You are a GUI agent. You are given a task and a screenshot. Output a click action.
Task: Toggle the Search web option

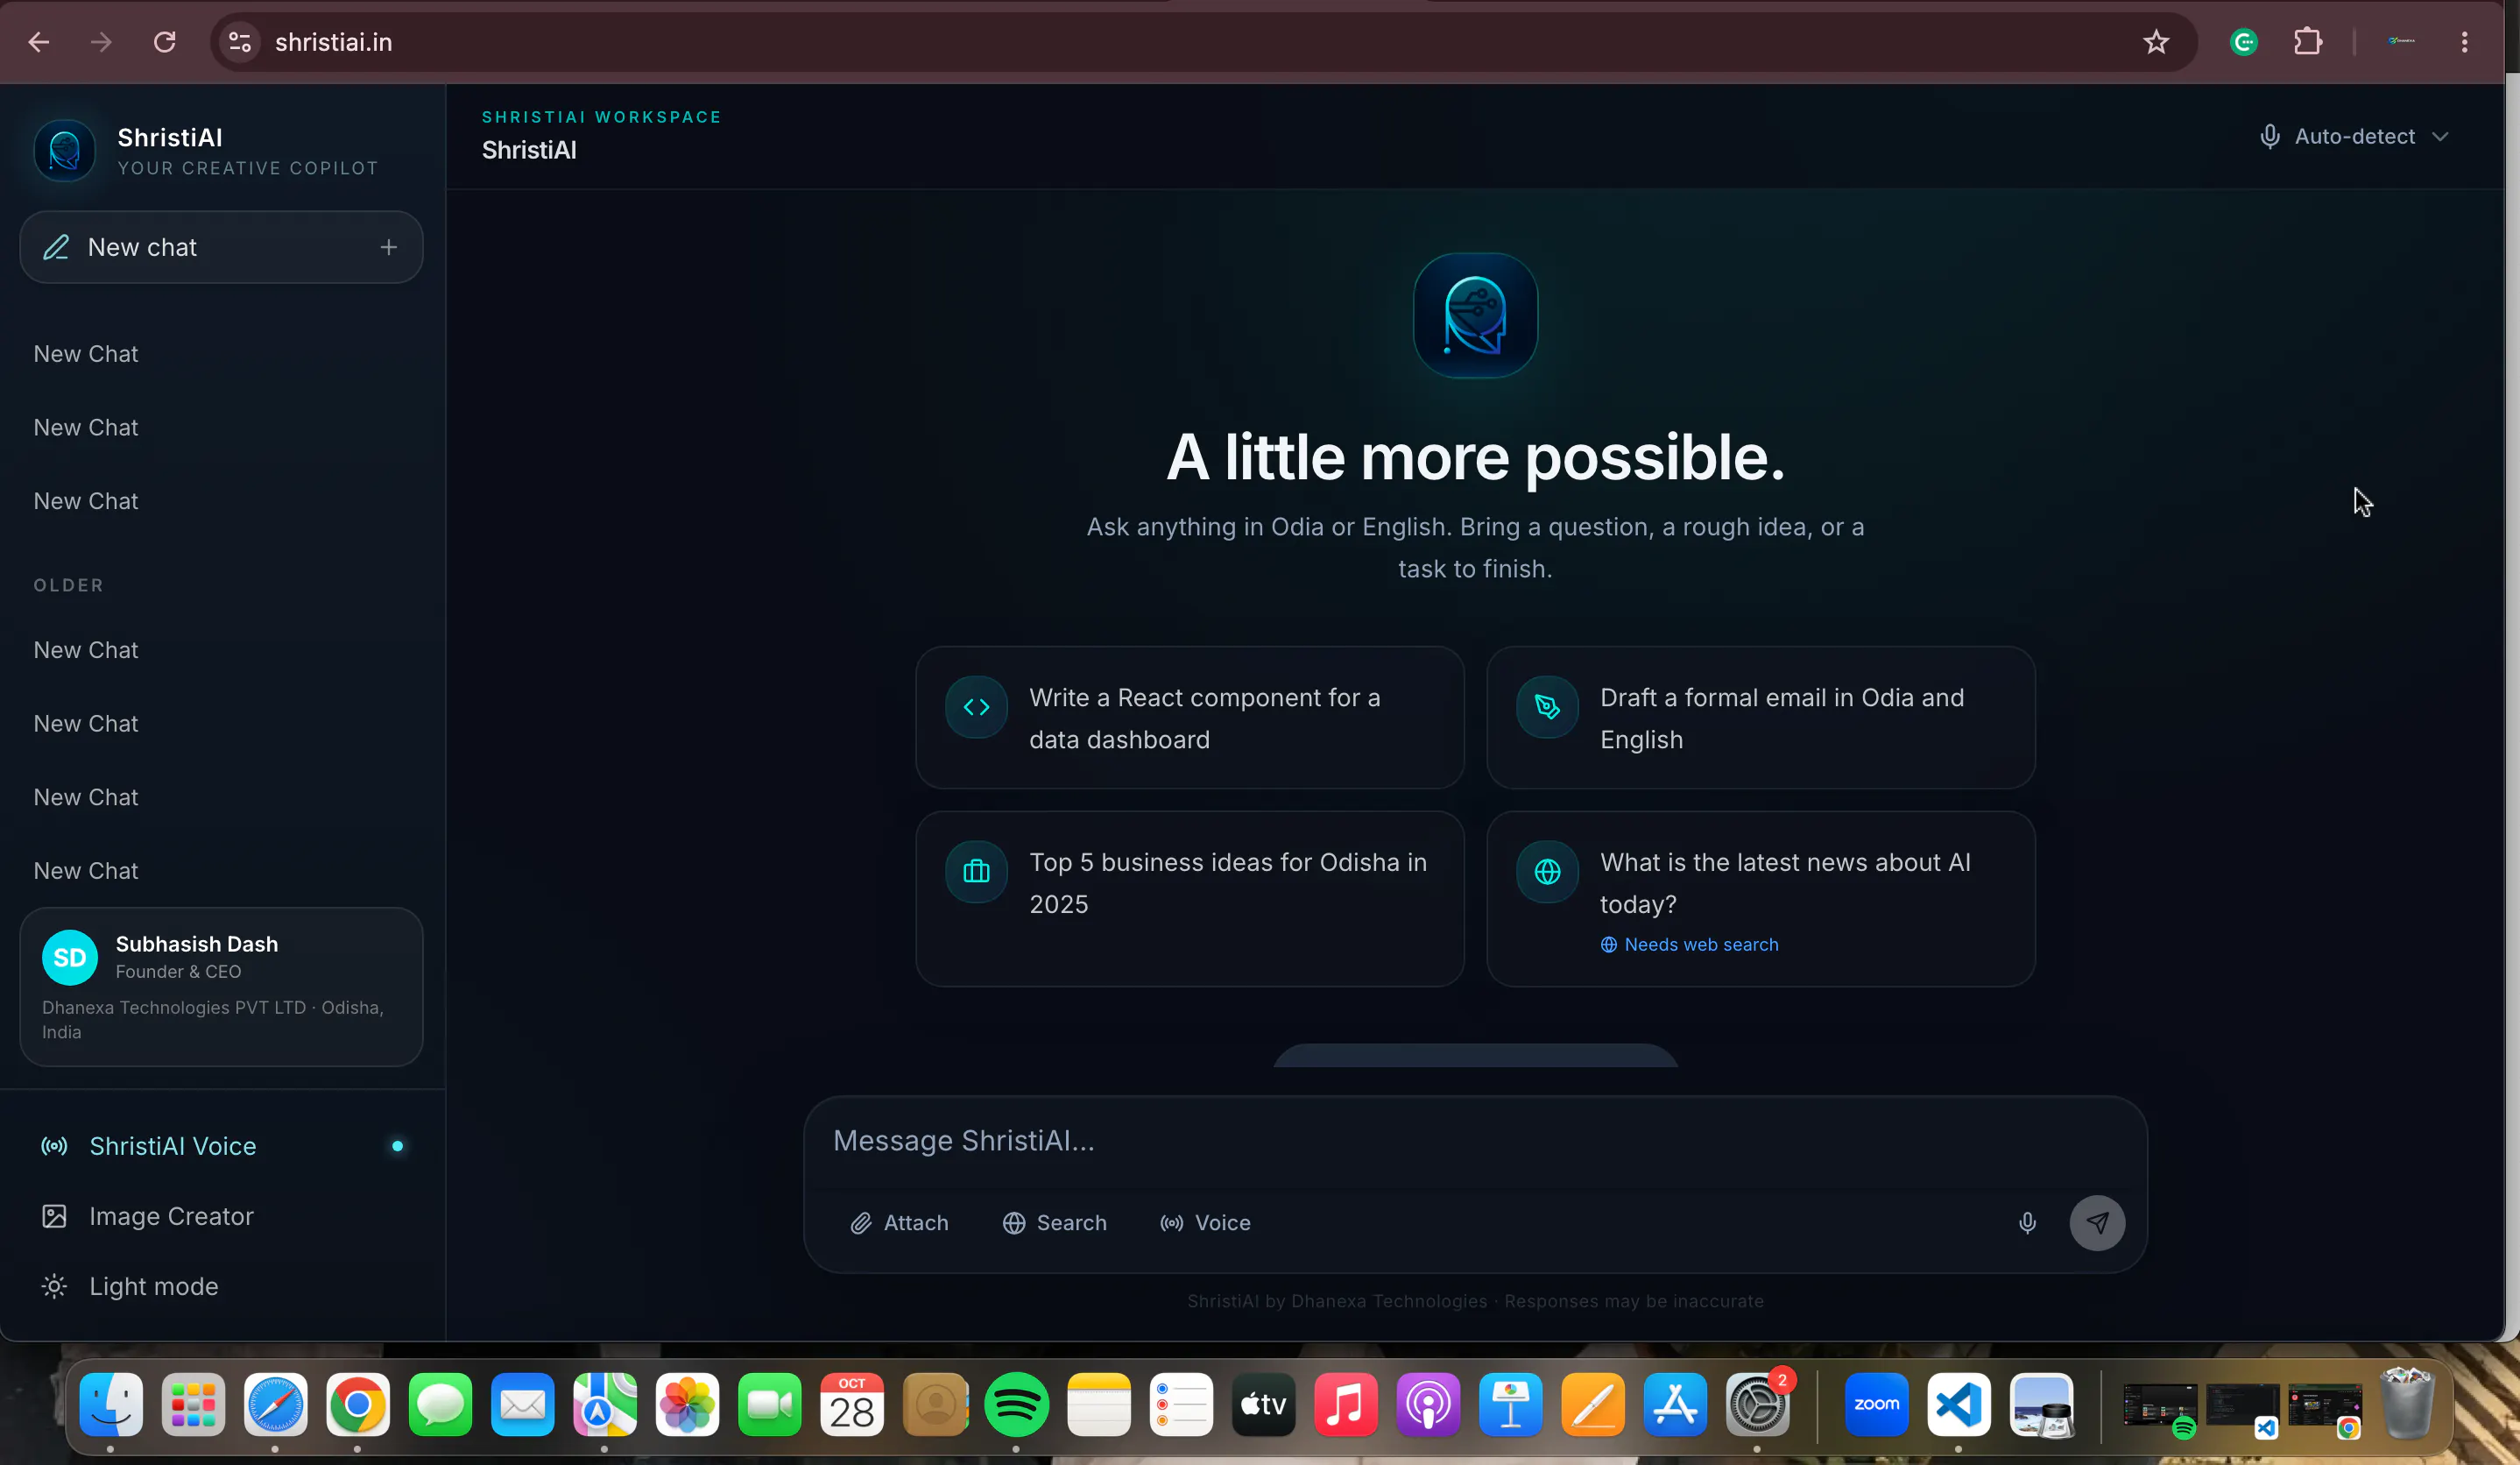click(1054, 1222)
